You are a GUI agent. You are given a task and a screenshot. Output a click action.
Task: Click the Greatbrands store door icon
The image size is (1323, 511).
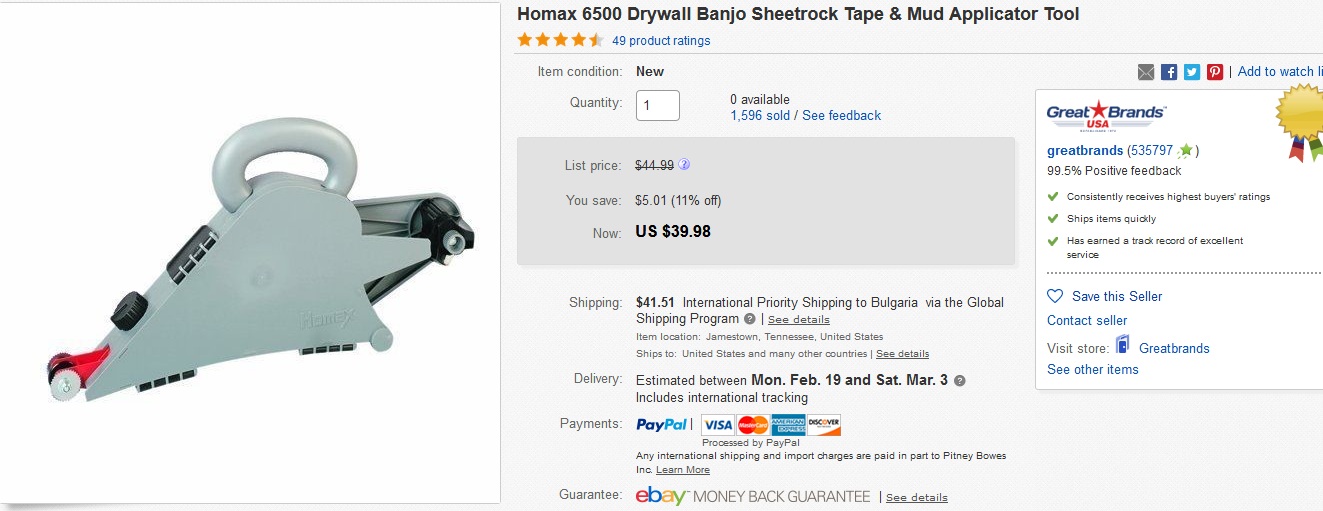point(1123,347)
